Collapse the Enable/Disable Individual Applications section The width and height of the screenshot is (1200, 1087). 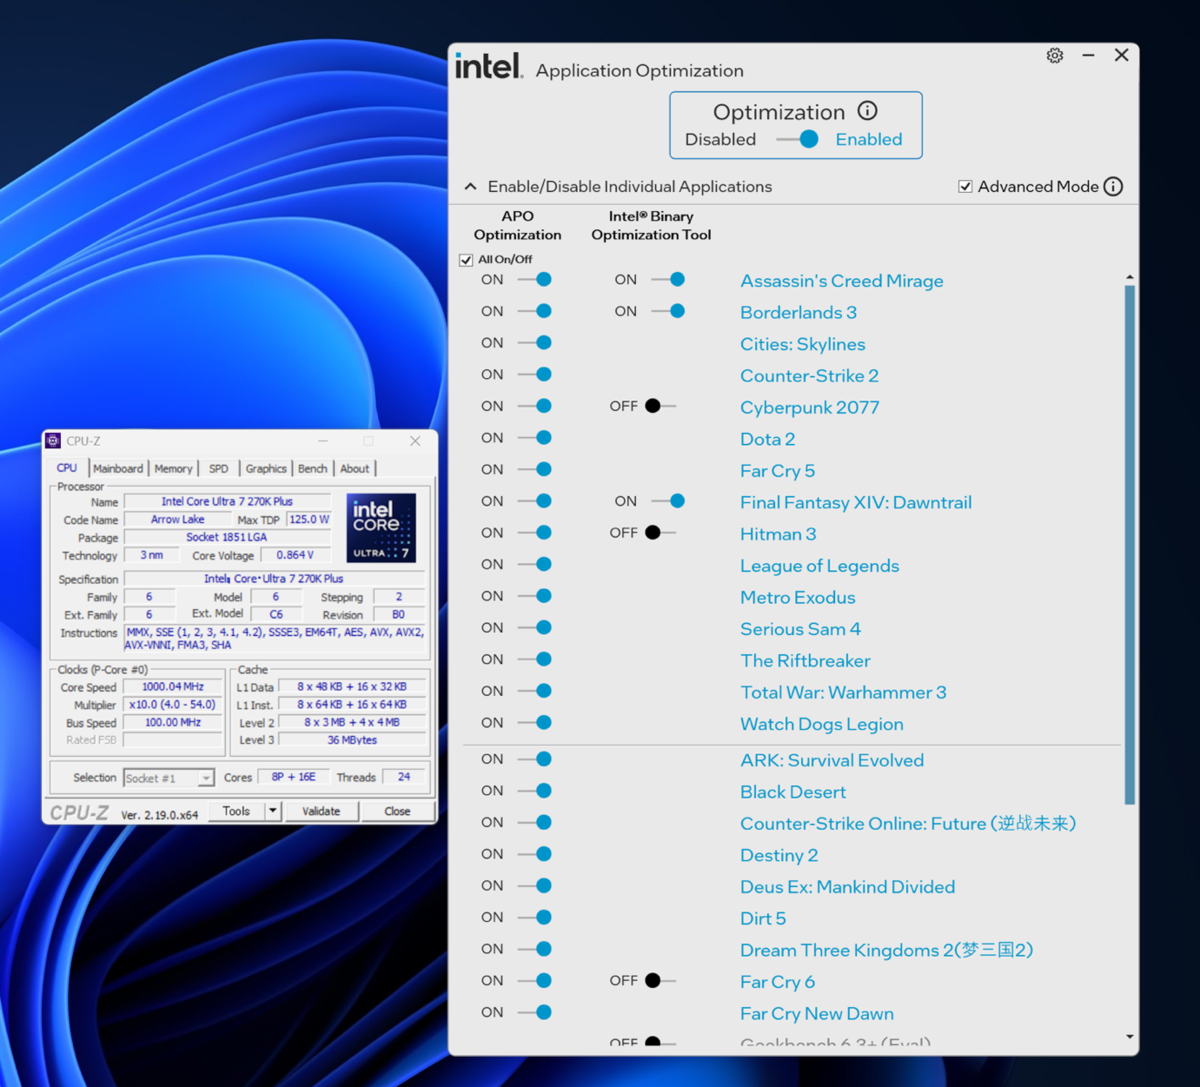[x=470, y=186]
